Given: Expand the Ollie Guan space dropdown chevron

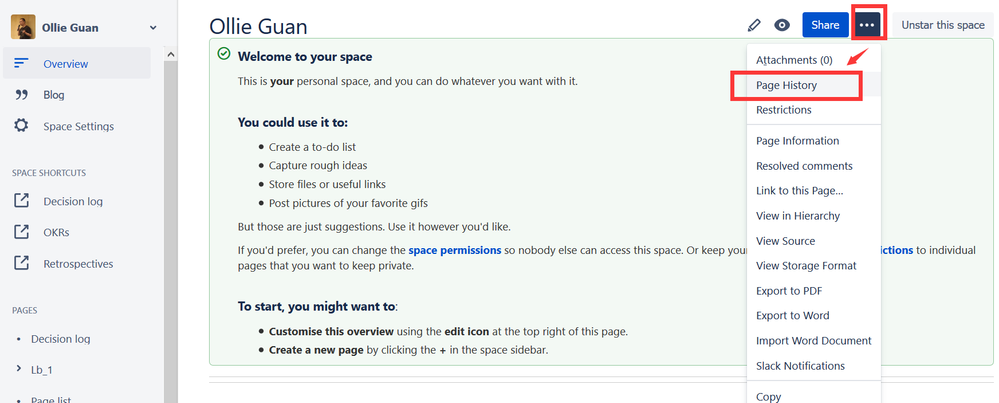Looking at the screenshot, I should pyautogui.click(x=152, y=27).
